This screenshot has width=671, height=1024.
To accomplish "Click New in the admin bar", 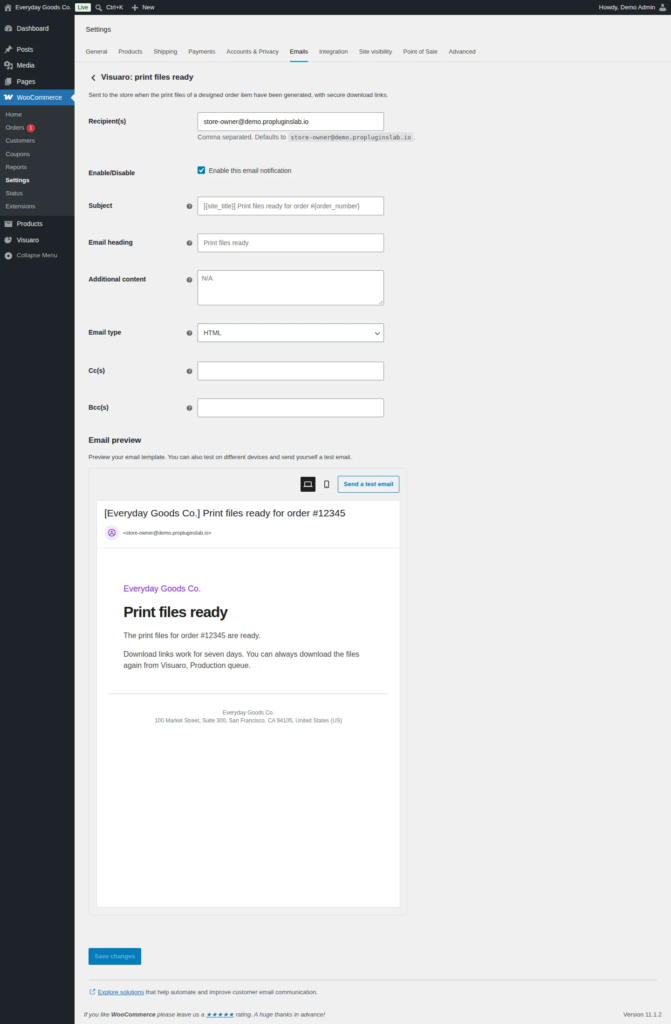I will pos(148,7).
